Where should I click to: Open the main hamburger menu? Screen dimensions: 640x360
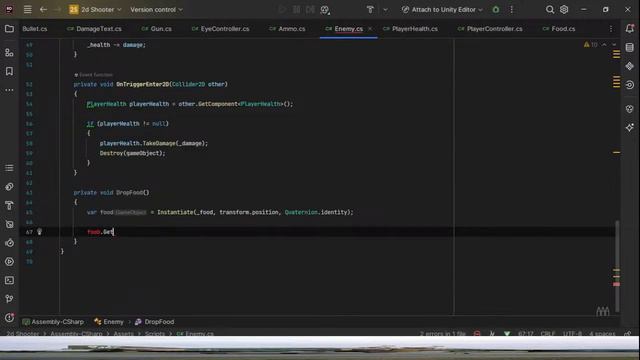click(27, 9)
